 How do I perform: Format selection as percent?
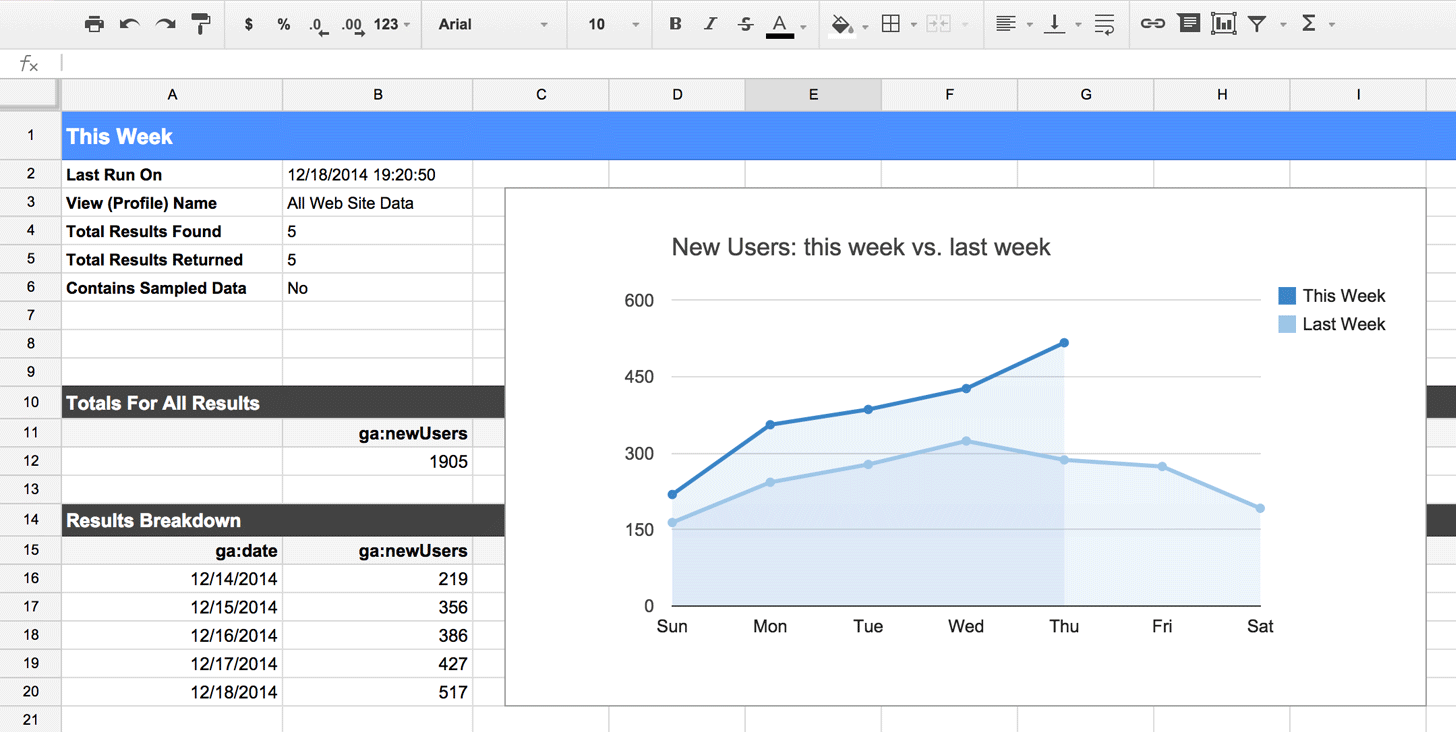tap(283, 23)
